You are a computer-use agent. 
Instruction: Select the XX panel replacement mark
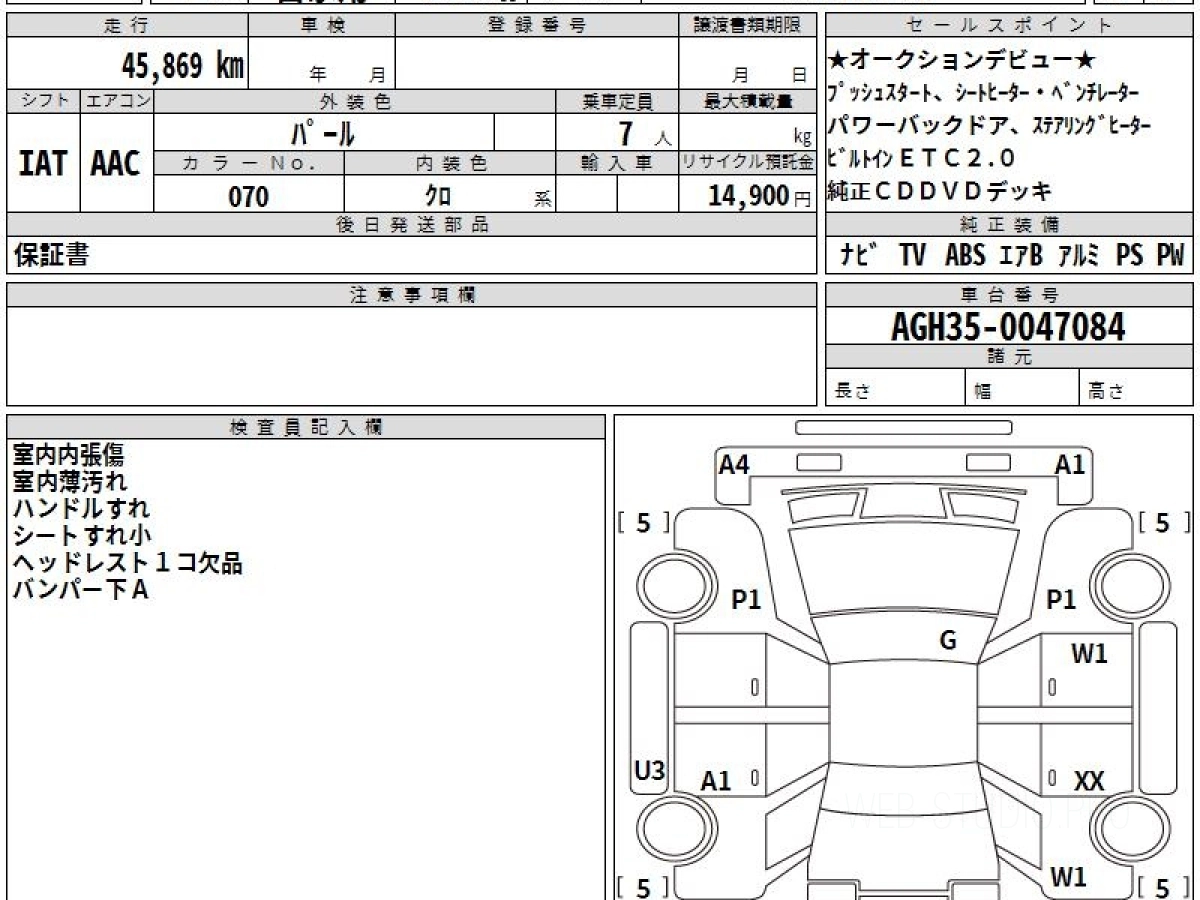[1089, 782]
